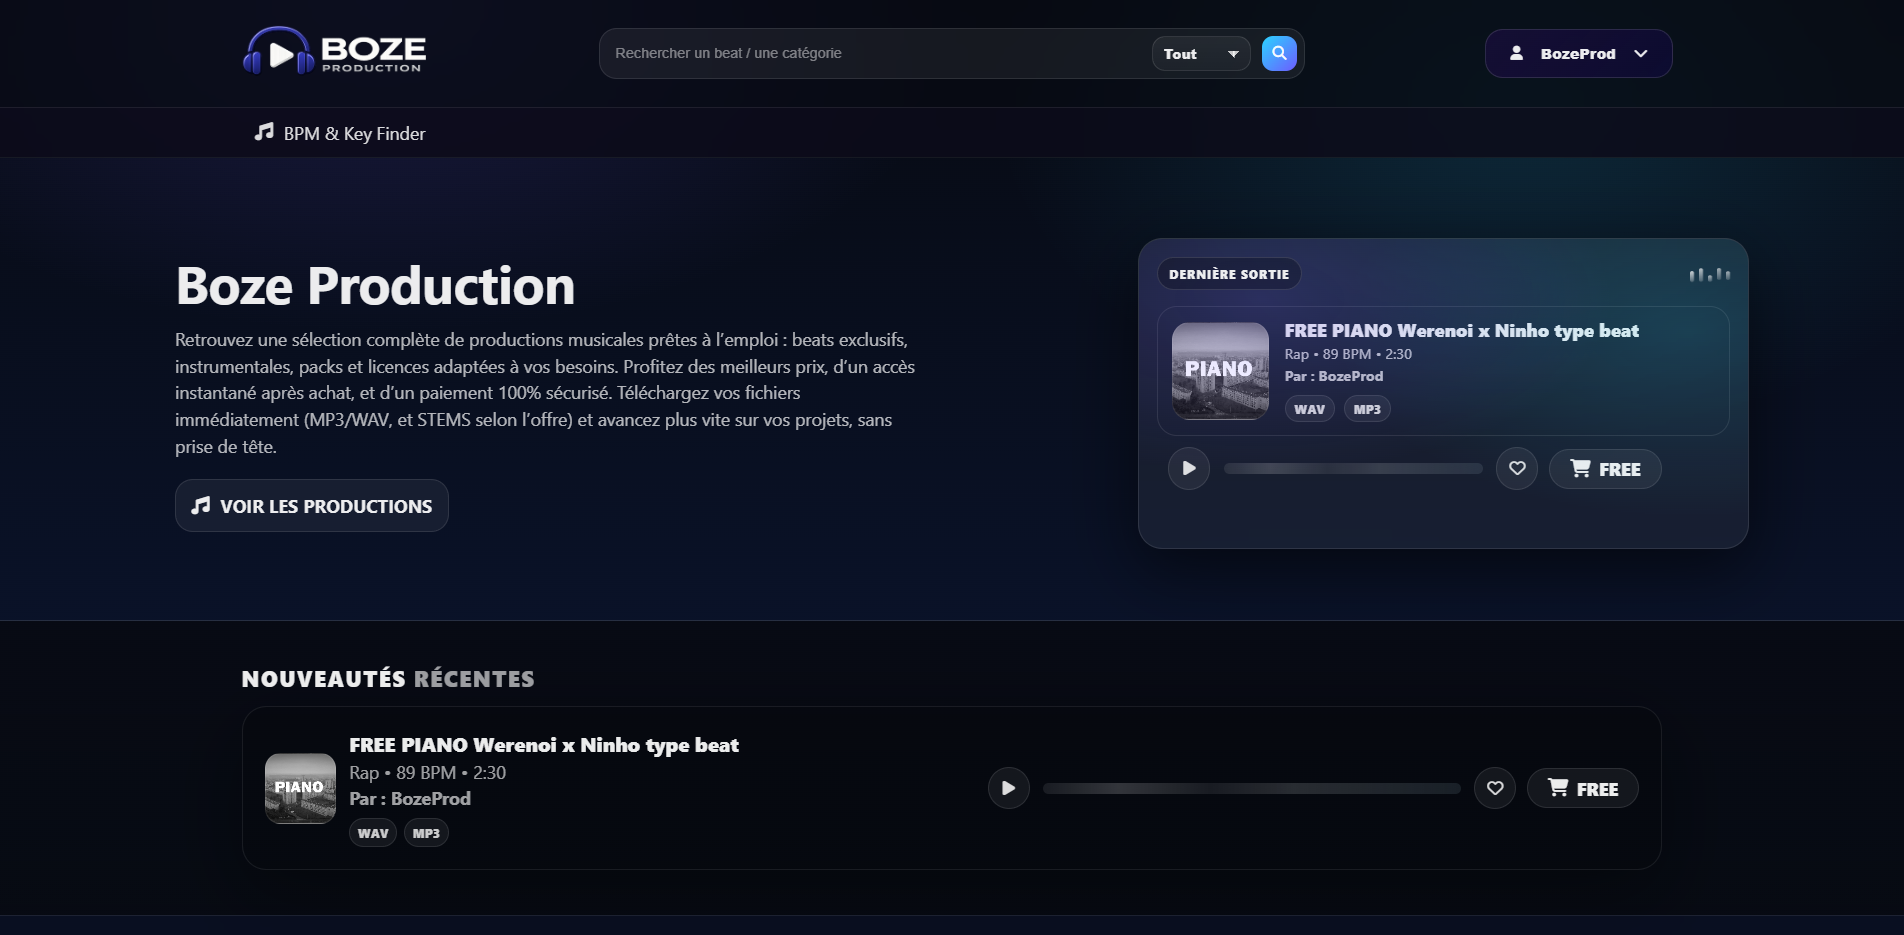Play the beat in Nouveautés Récentes list
This screenshot has height=935, width=1904.
tap(1008, 788)
